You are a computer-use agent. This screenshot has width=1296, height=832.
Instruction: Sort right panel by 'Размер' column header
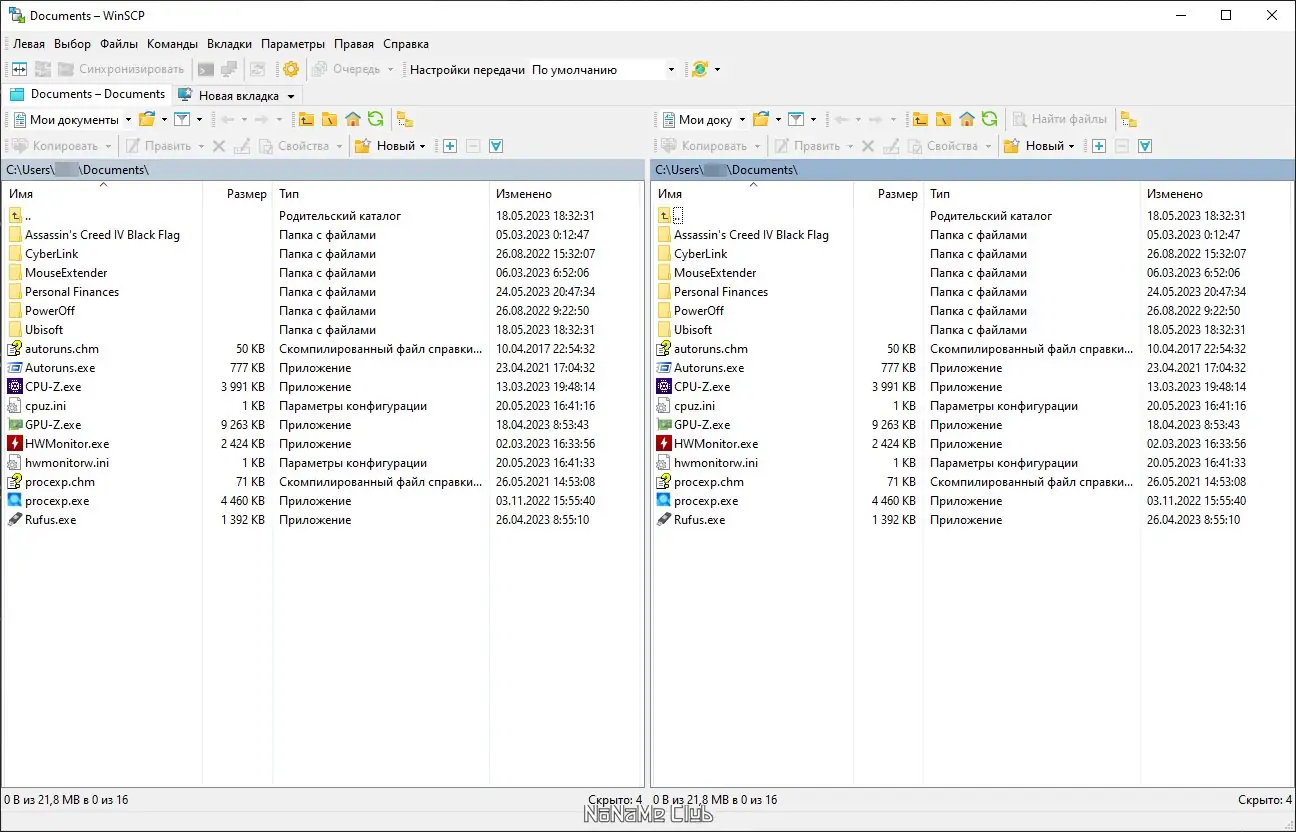coord(888,194)
